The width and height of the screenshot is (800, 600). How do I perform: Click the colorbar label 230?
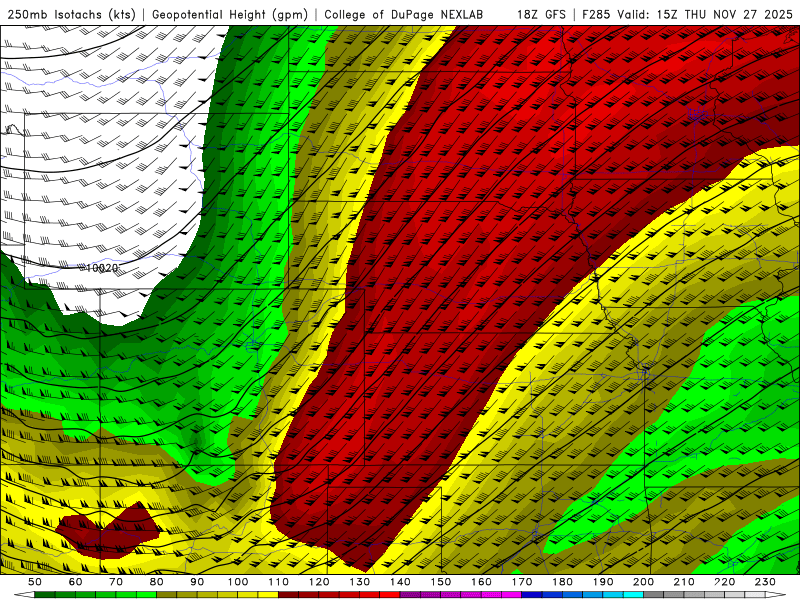pyautogui.click(x=765, y=582)
